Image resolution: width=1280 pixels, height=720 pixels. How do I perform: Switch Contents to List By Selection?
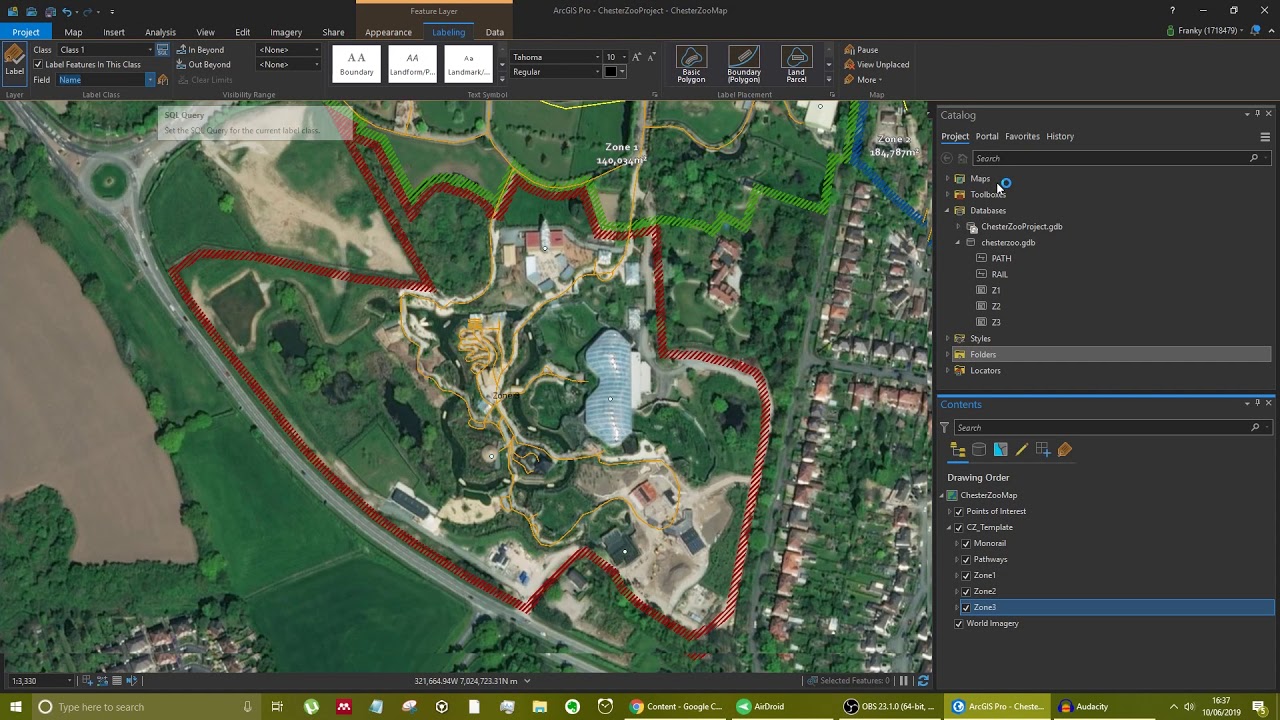point(1000,450)
